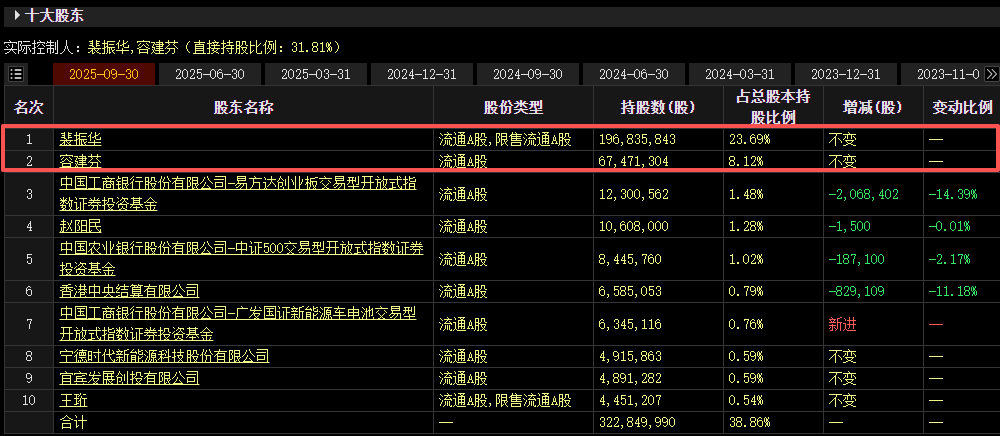Open the 广发国证新能源车电池 fund link
The image size is (1000, 436).
(x=238, y=323)
